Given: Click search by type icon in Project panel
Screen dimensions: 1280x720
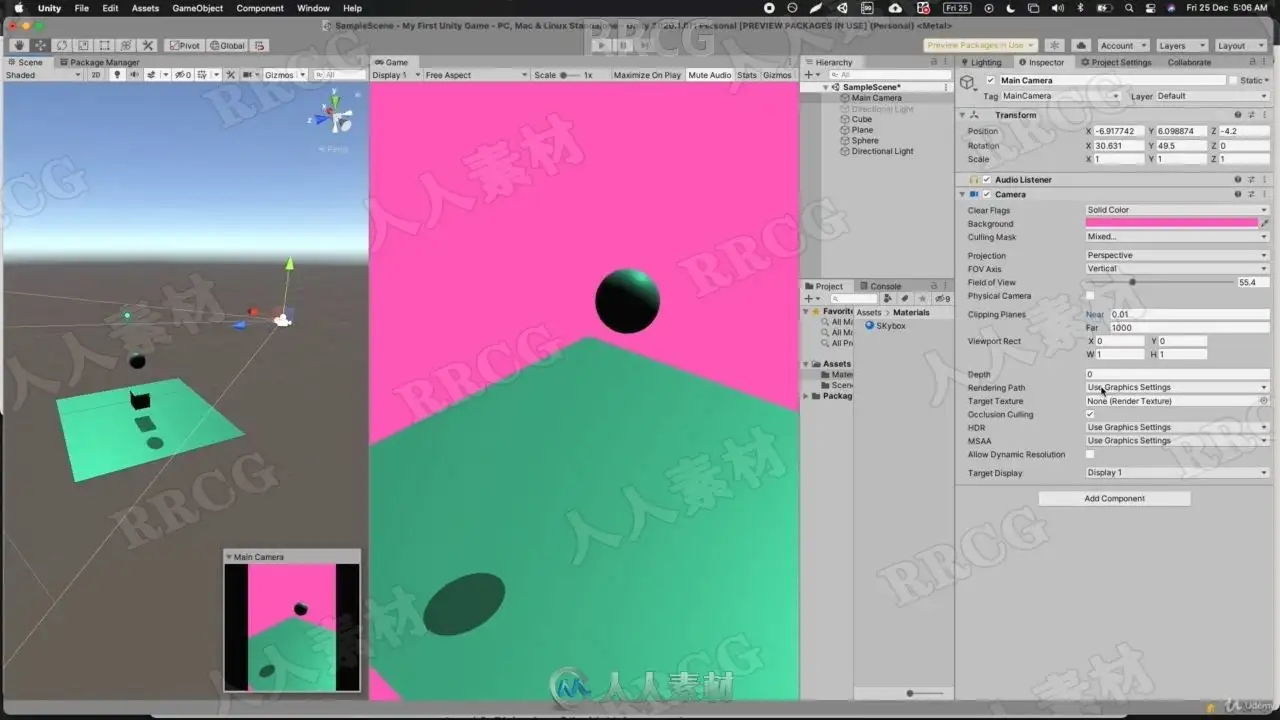Looking at the screenshot, I should (888, 298).
